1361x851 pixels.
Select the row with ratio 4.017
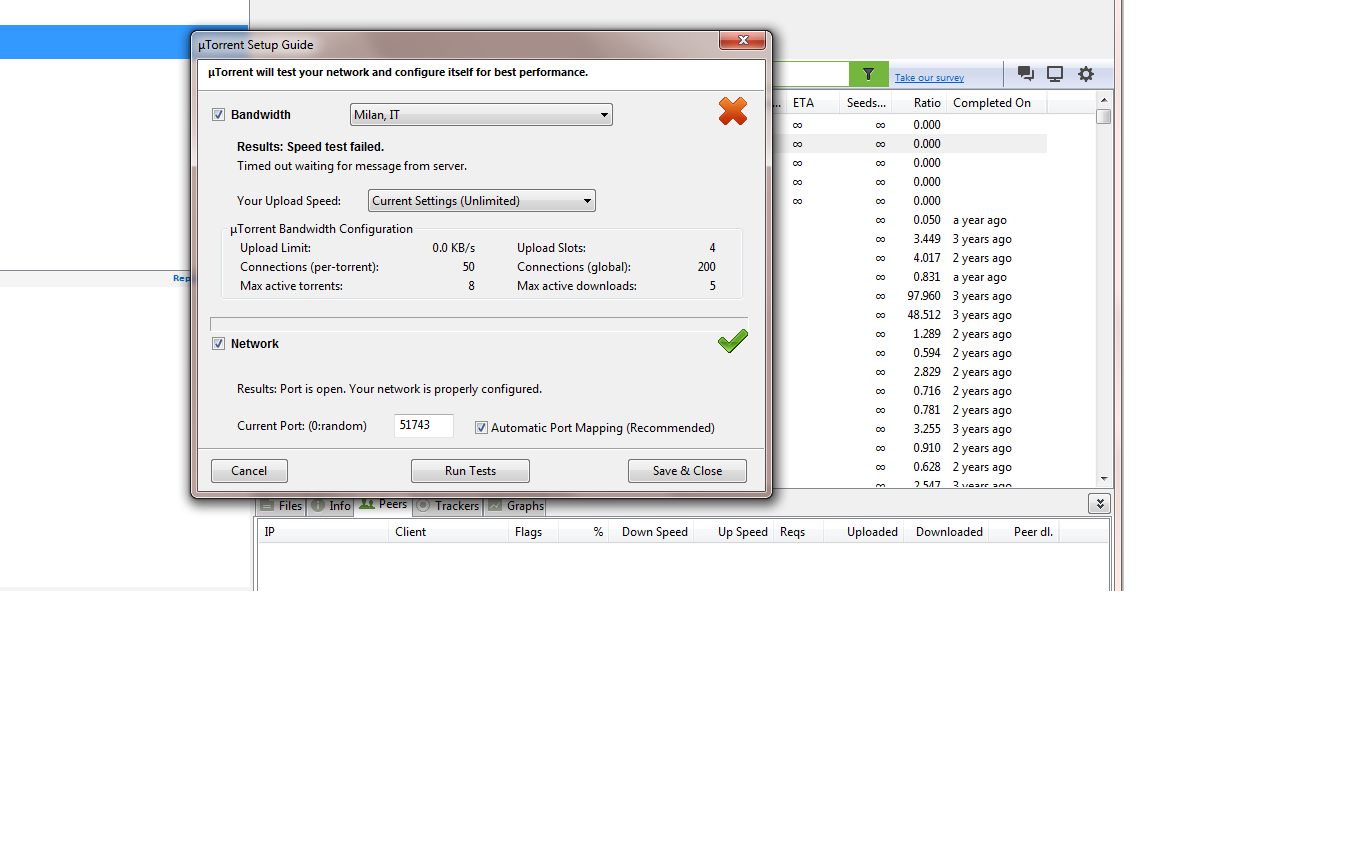point(908,258)
